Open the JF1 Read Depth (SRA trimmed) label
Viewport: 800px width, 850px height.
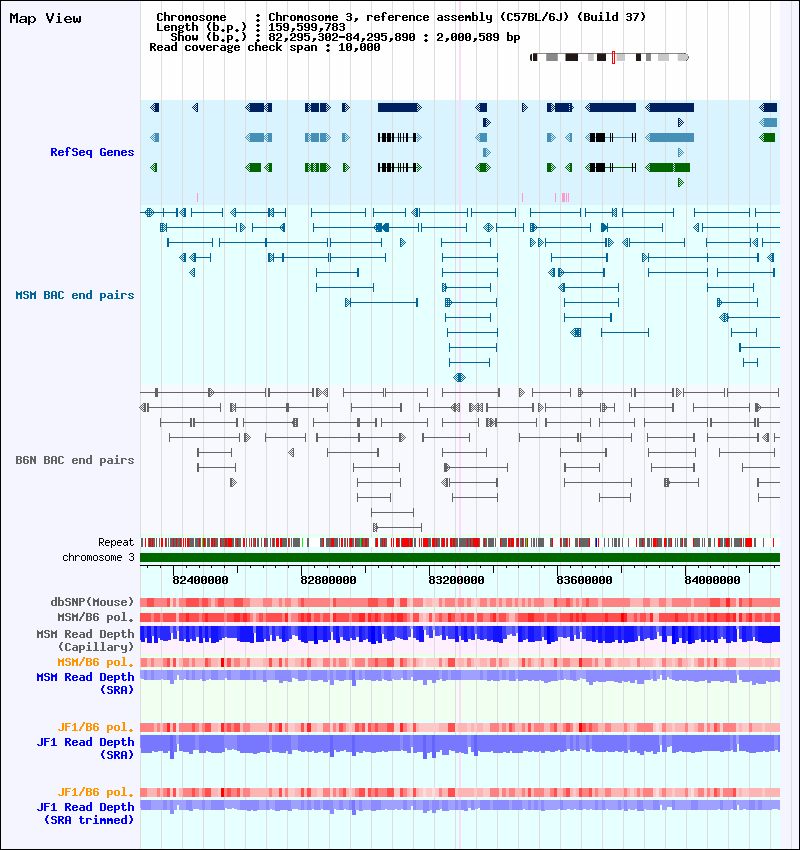pyautogui.click(x=85, y=814)
